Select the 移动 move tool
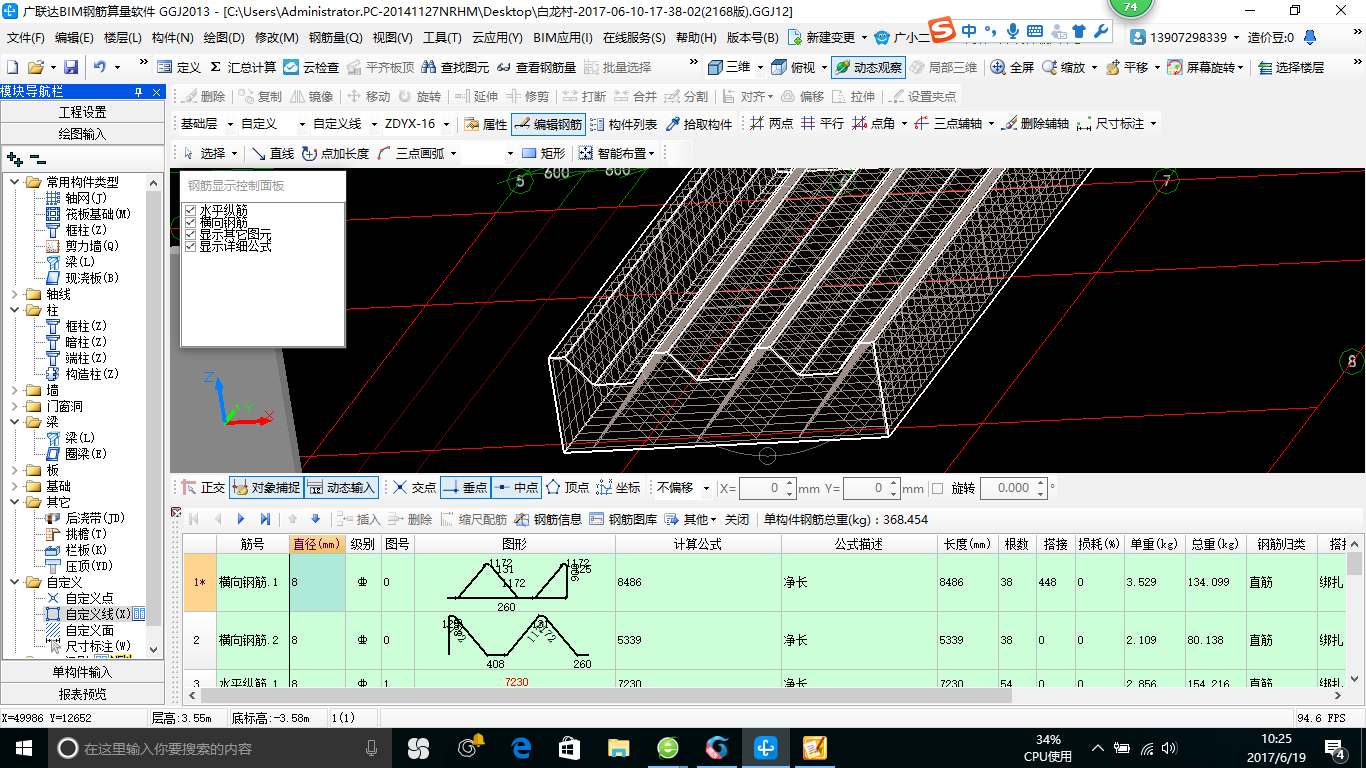The height and width of the screenshot is (768, 1366). click(368, 97)
